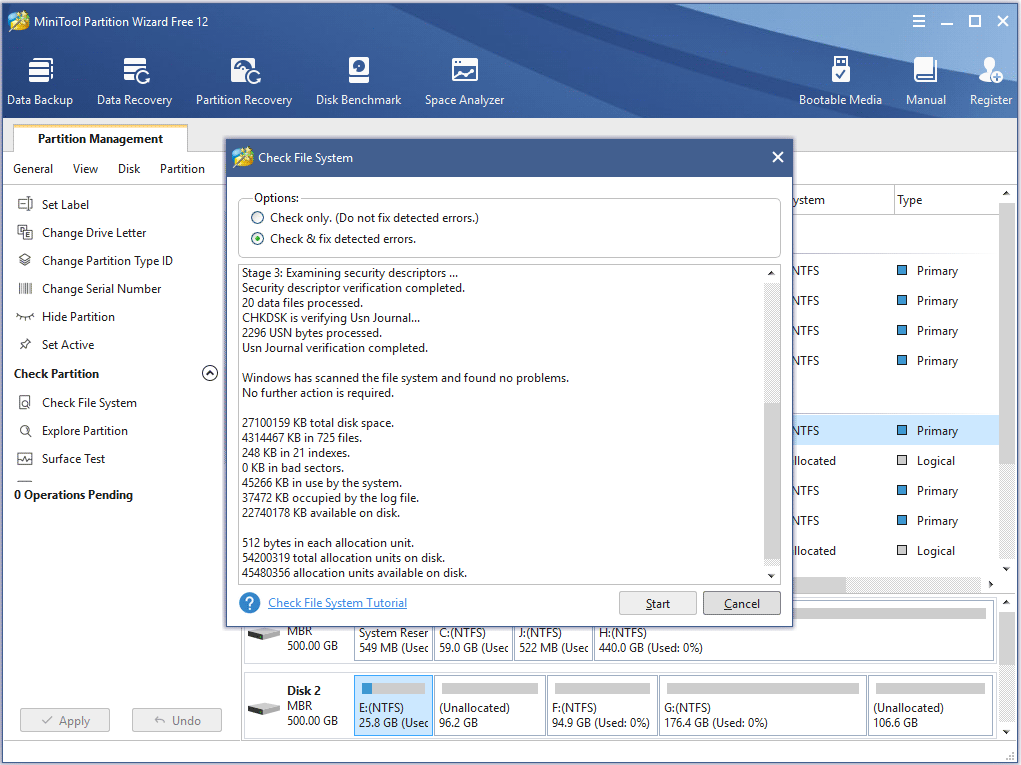Open the View menu
Image resolution: width=1021 pixels, height=765 pixels.
point(85,169)
